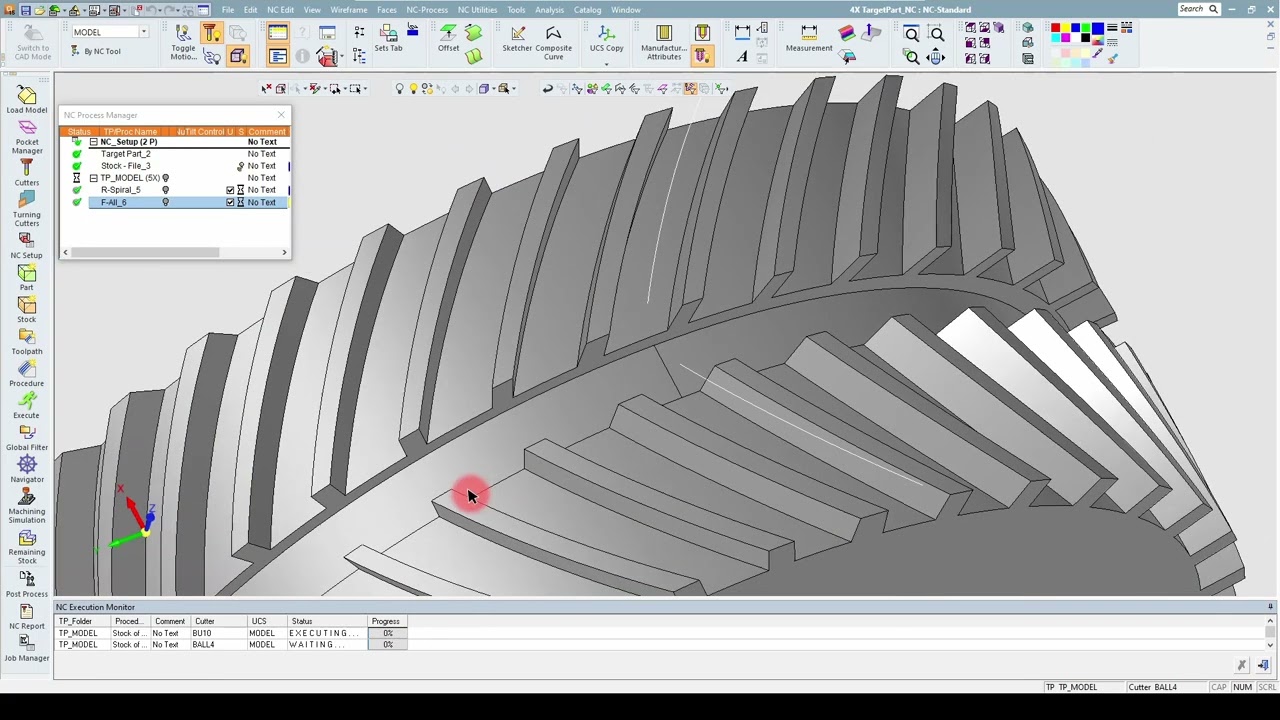Screen dimensions: 1280x720
Task: Click the Status column header in Process Manager
Action: pos(79,132)
